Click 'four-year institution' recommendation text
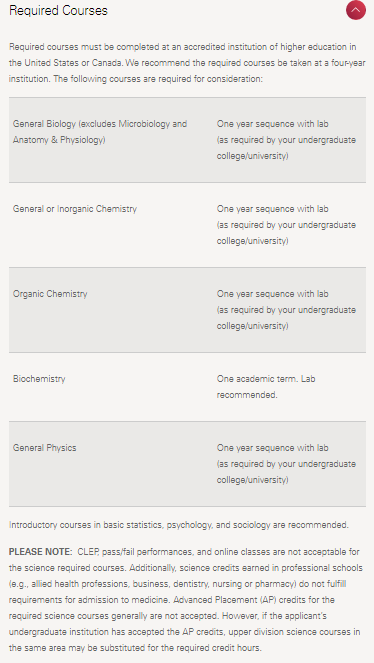374x663 pixels. (187, 71)
